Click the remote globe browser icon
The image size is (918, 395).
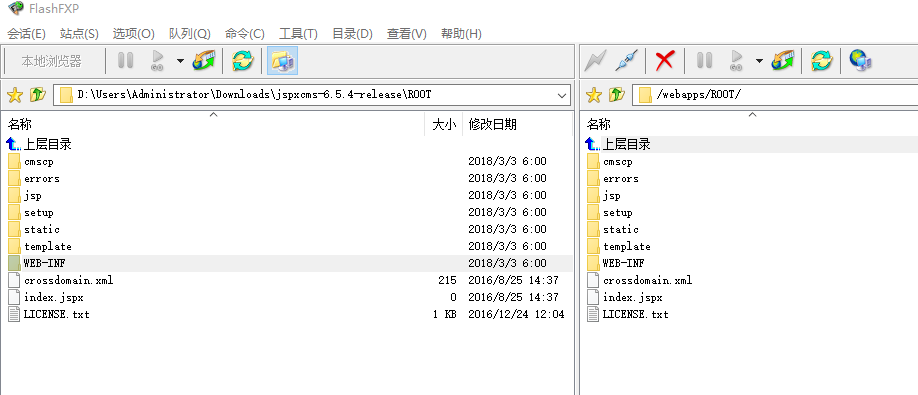coord(861,60)
